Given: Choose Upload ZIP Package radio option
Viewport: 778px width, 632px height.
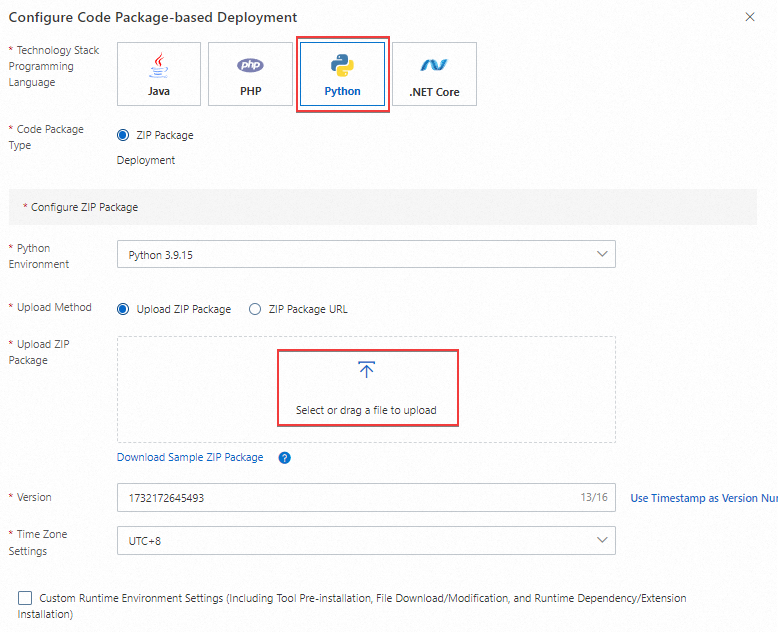Looking at the screenshot, I should click(x=123, y=309).
